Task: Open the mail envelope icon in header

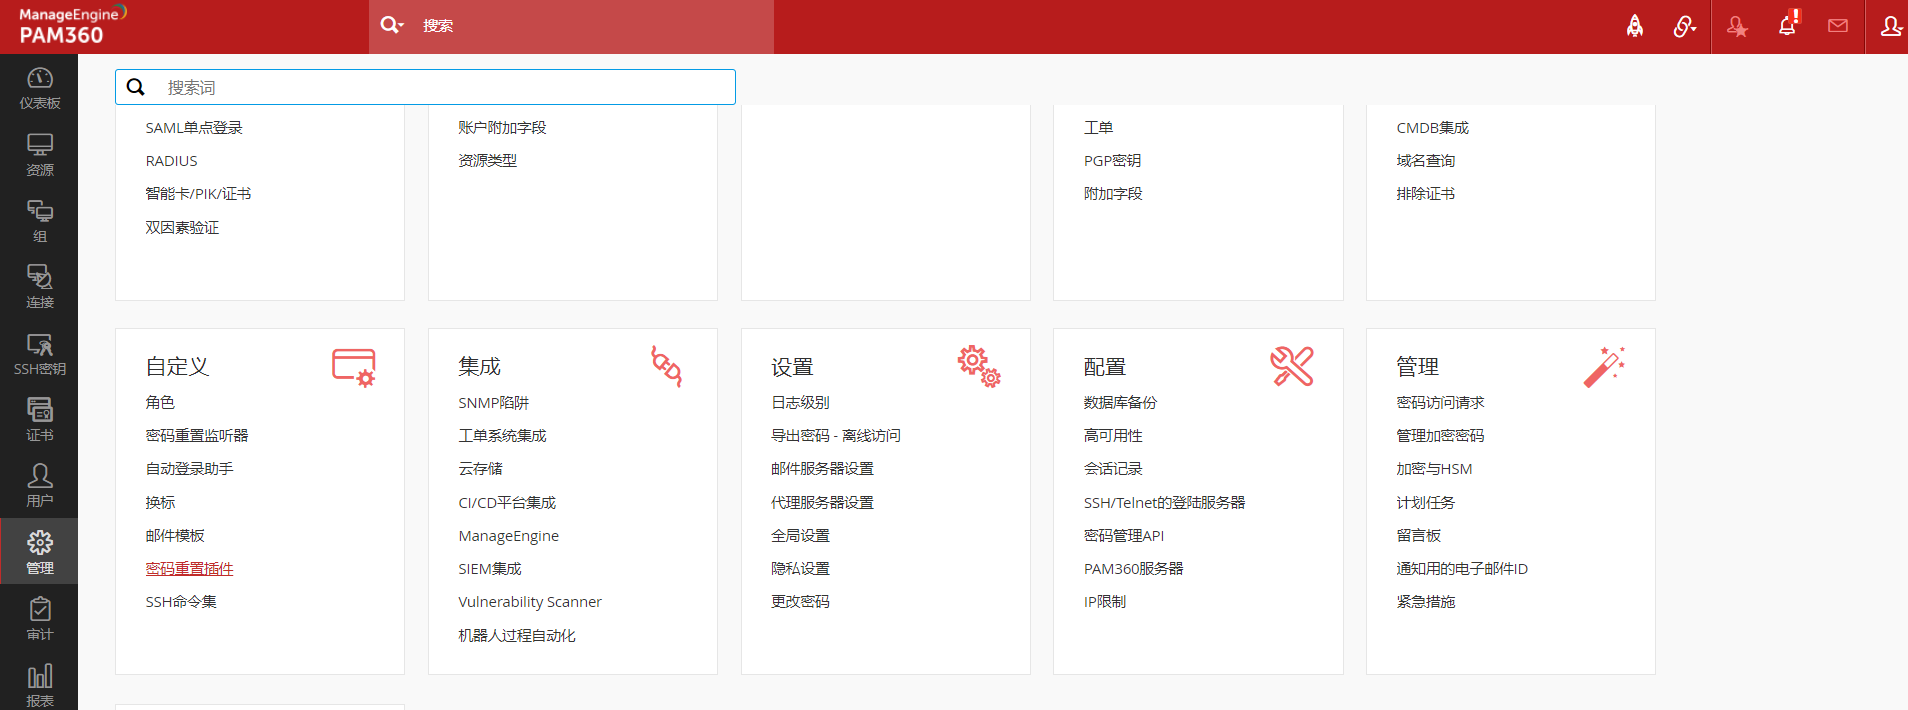Action: [x=1838, y=26]
